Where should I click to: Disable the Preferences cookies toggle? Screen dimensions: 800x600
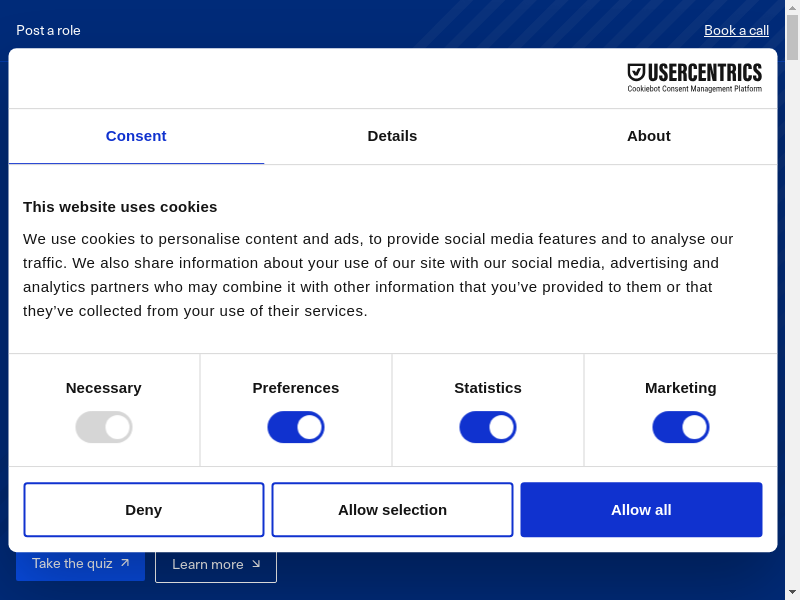coord(296,427)
